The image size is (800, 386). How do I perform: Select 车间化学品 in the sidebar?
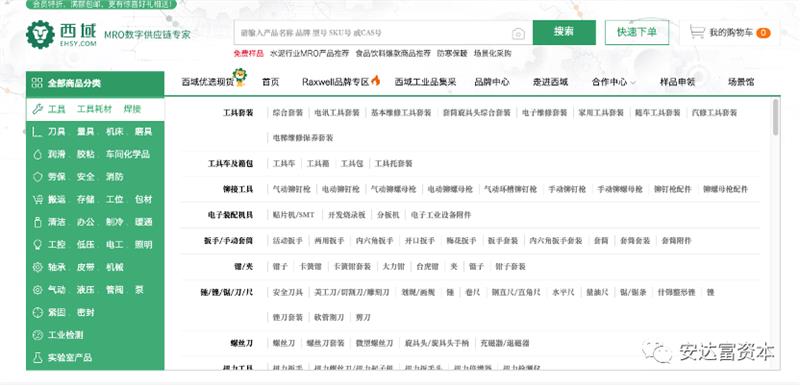pyautogui.click(x=128, y=155)
